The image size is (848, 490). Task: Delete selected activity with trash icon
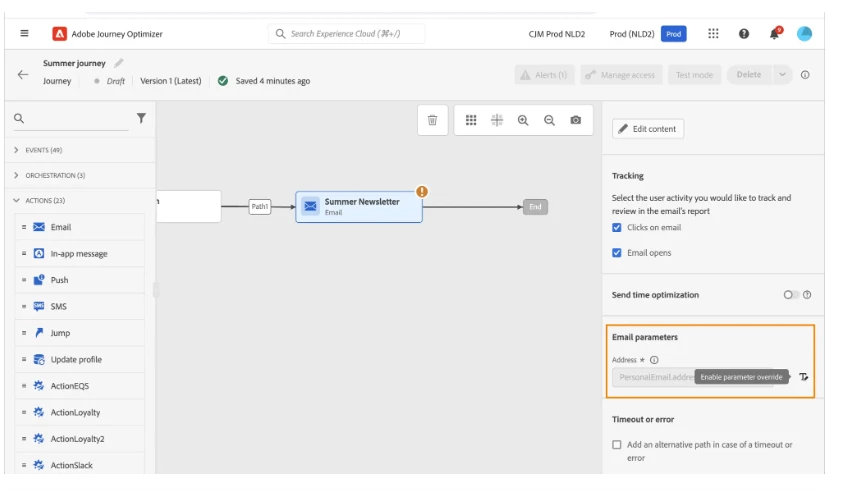[x=432, y=120]
